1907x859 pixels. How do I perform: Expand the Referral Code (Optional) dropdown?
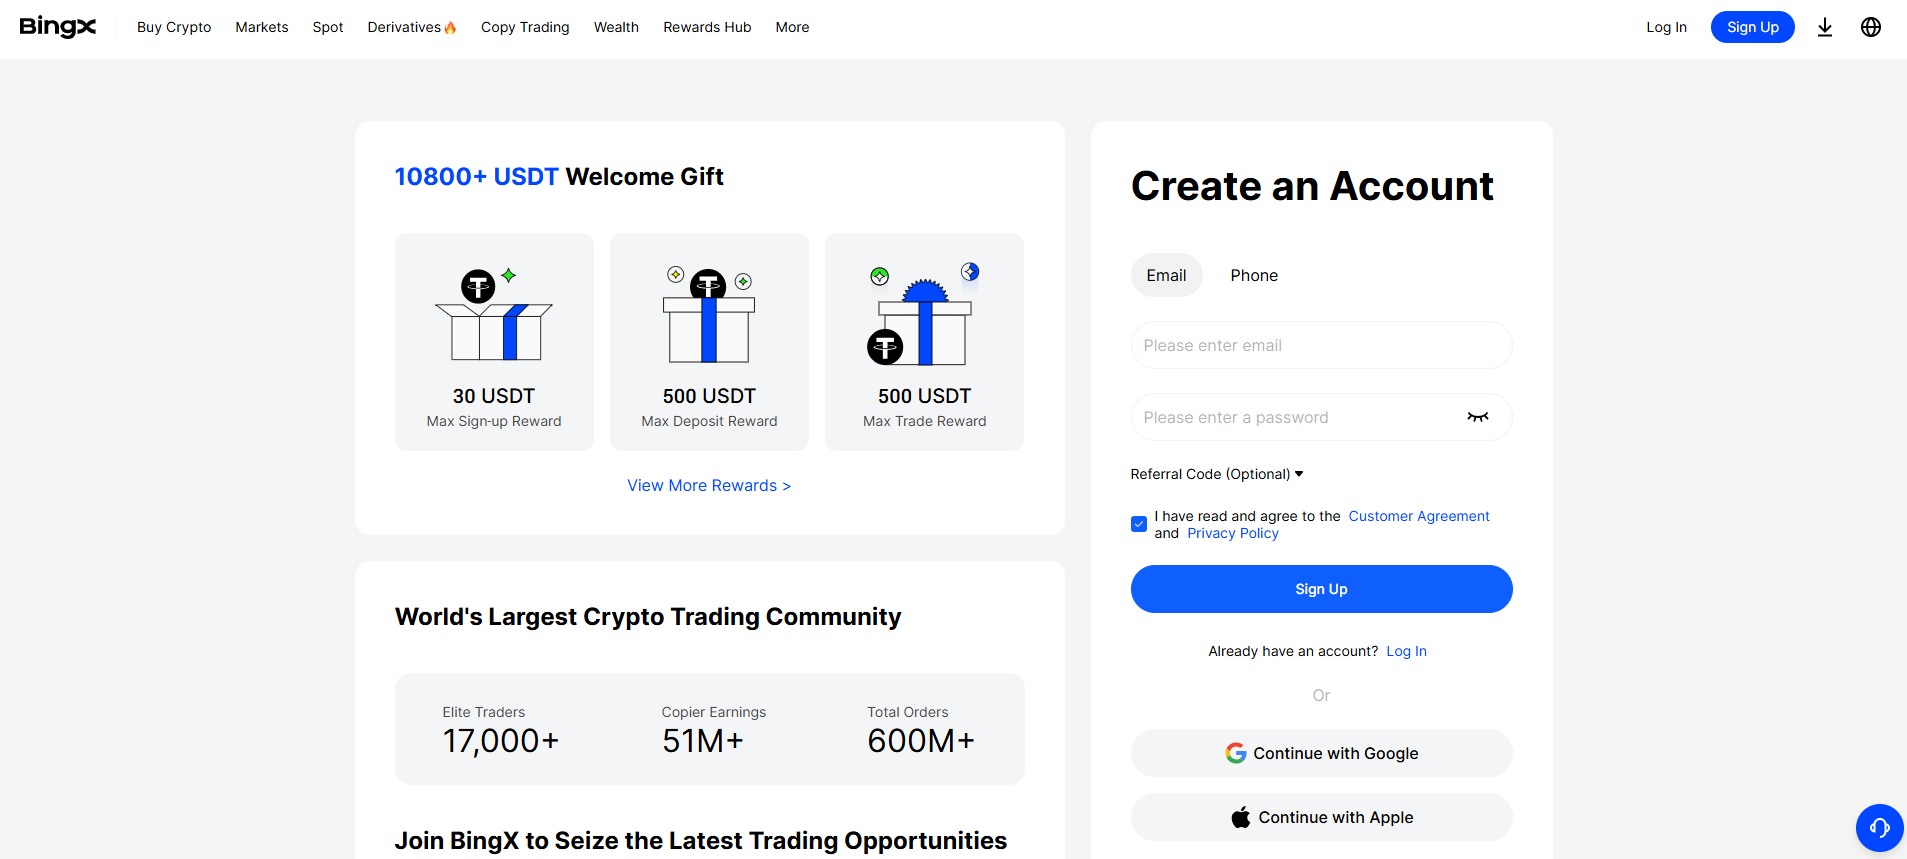[1217, 474]
